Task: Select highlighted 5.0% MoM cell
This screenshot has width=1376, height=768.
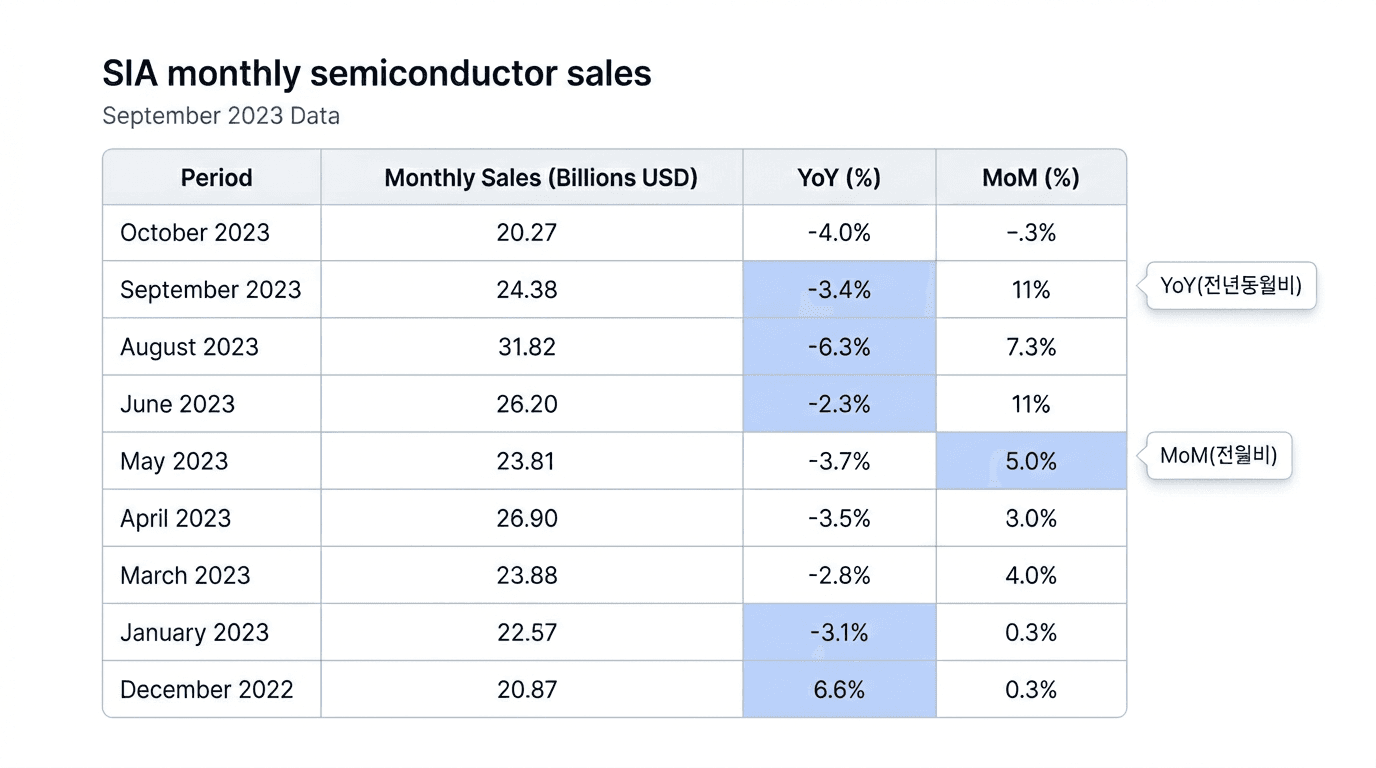Action: pos(1031,461)
